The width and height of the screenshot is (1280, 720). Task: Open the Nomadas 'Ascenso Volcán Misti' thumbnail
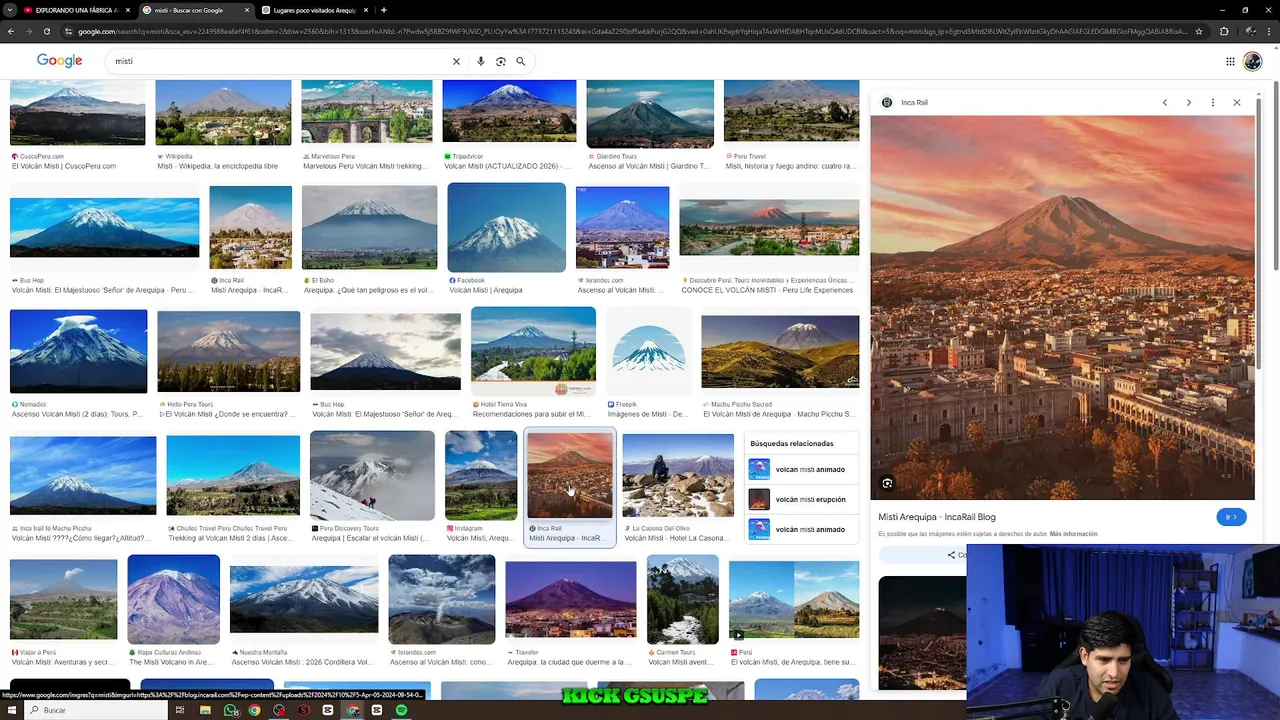coord(78,351)
